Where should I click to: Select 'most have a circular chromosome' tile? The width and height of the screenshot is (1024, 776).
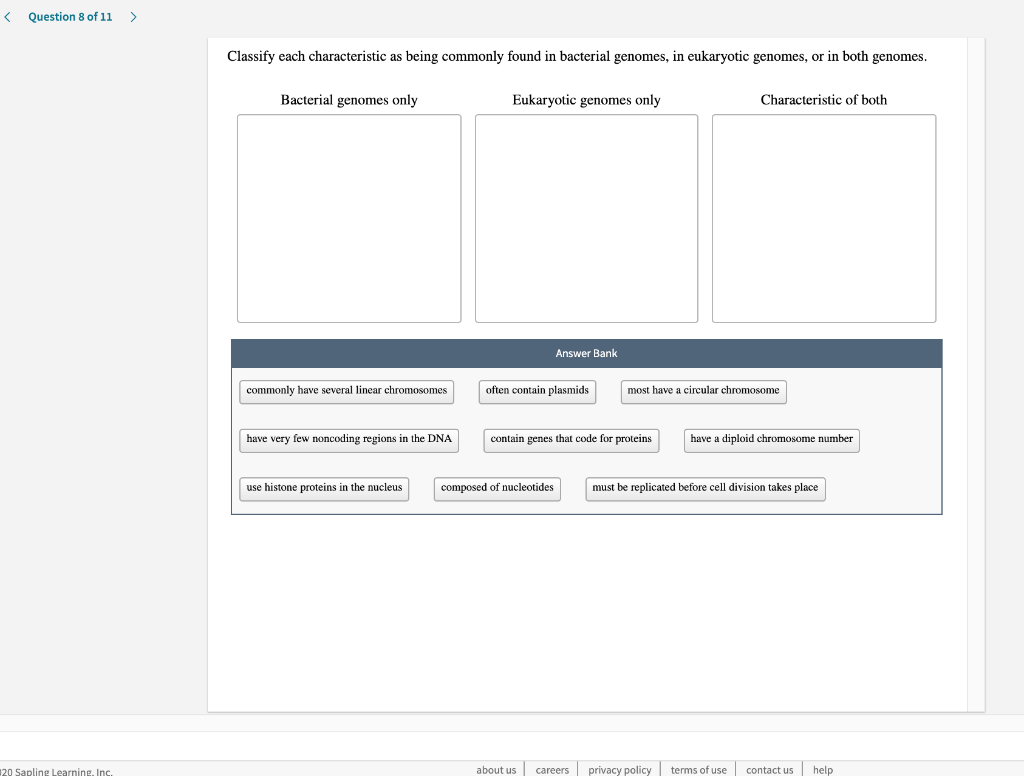tap(703, 392)
